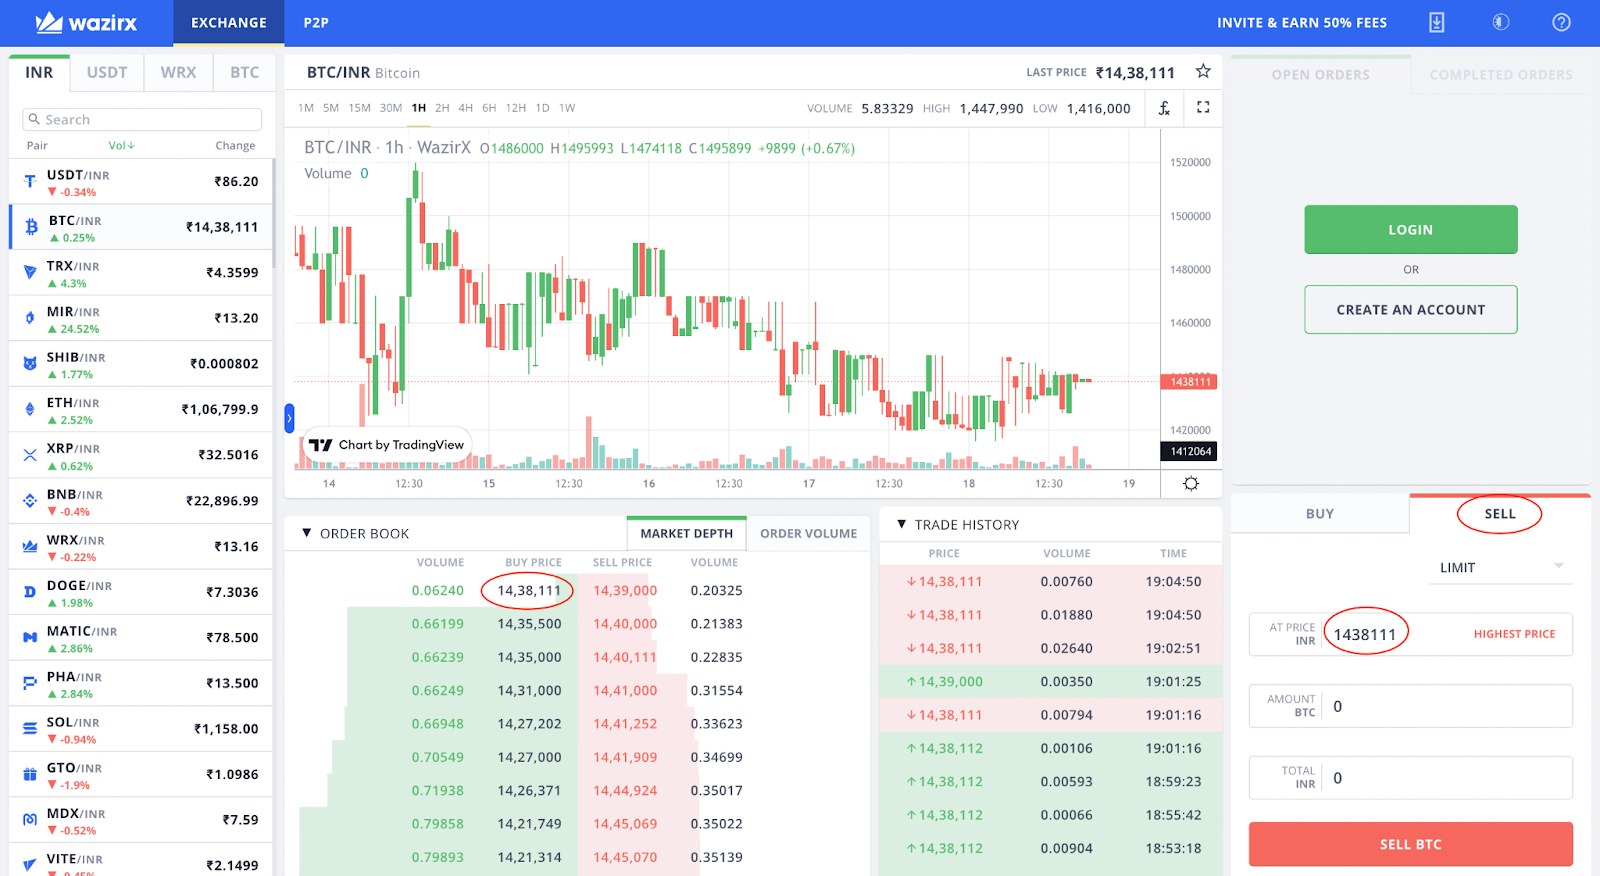Toggle dark mode in the header
Viewport: 1600px width, 876px height.
[x=1500, y=22]
